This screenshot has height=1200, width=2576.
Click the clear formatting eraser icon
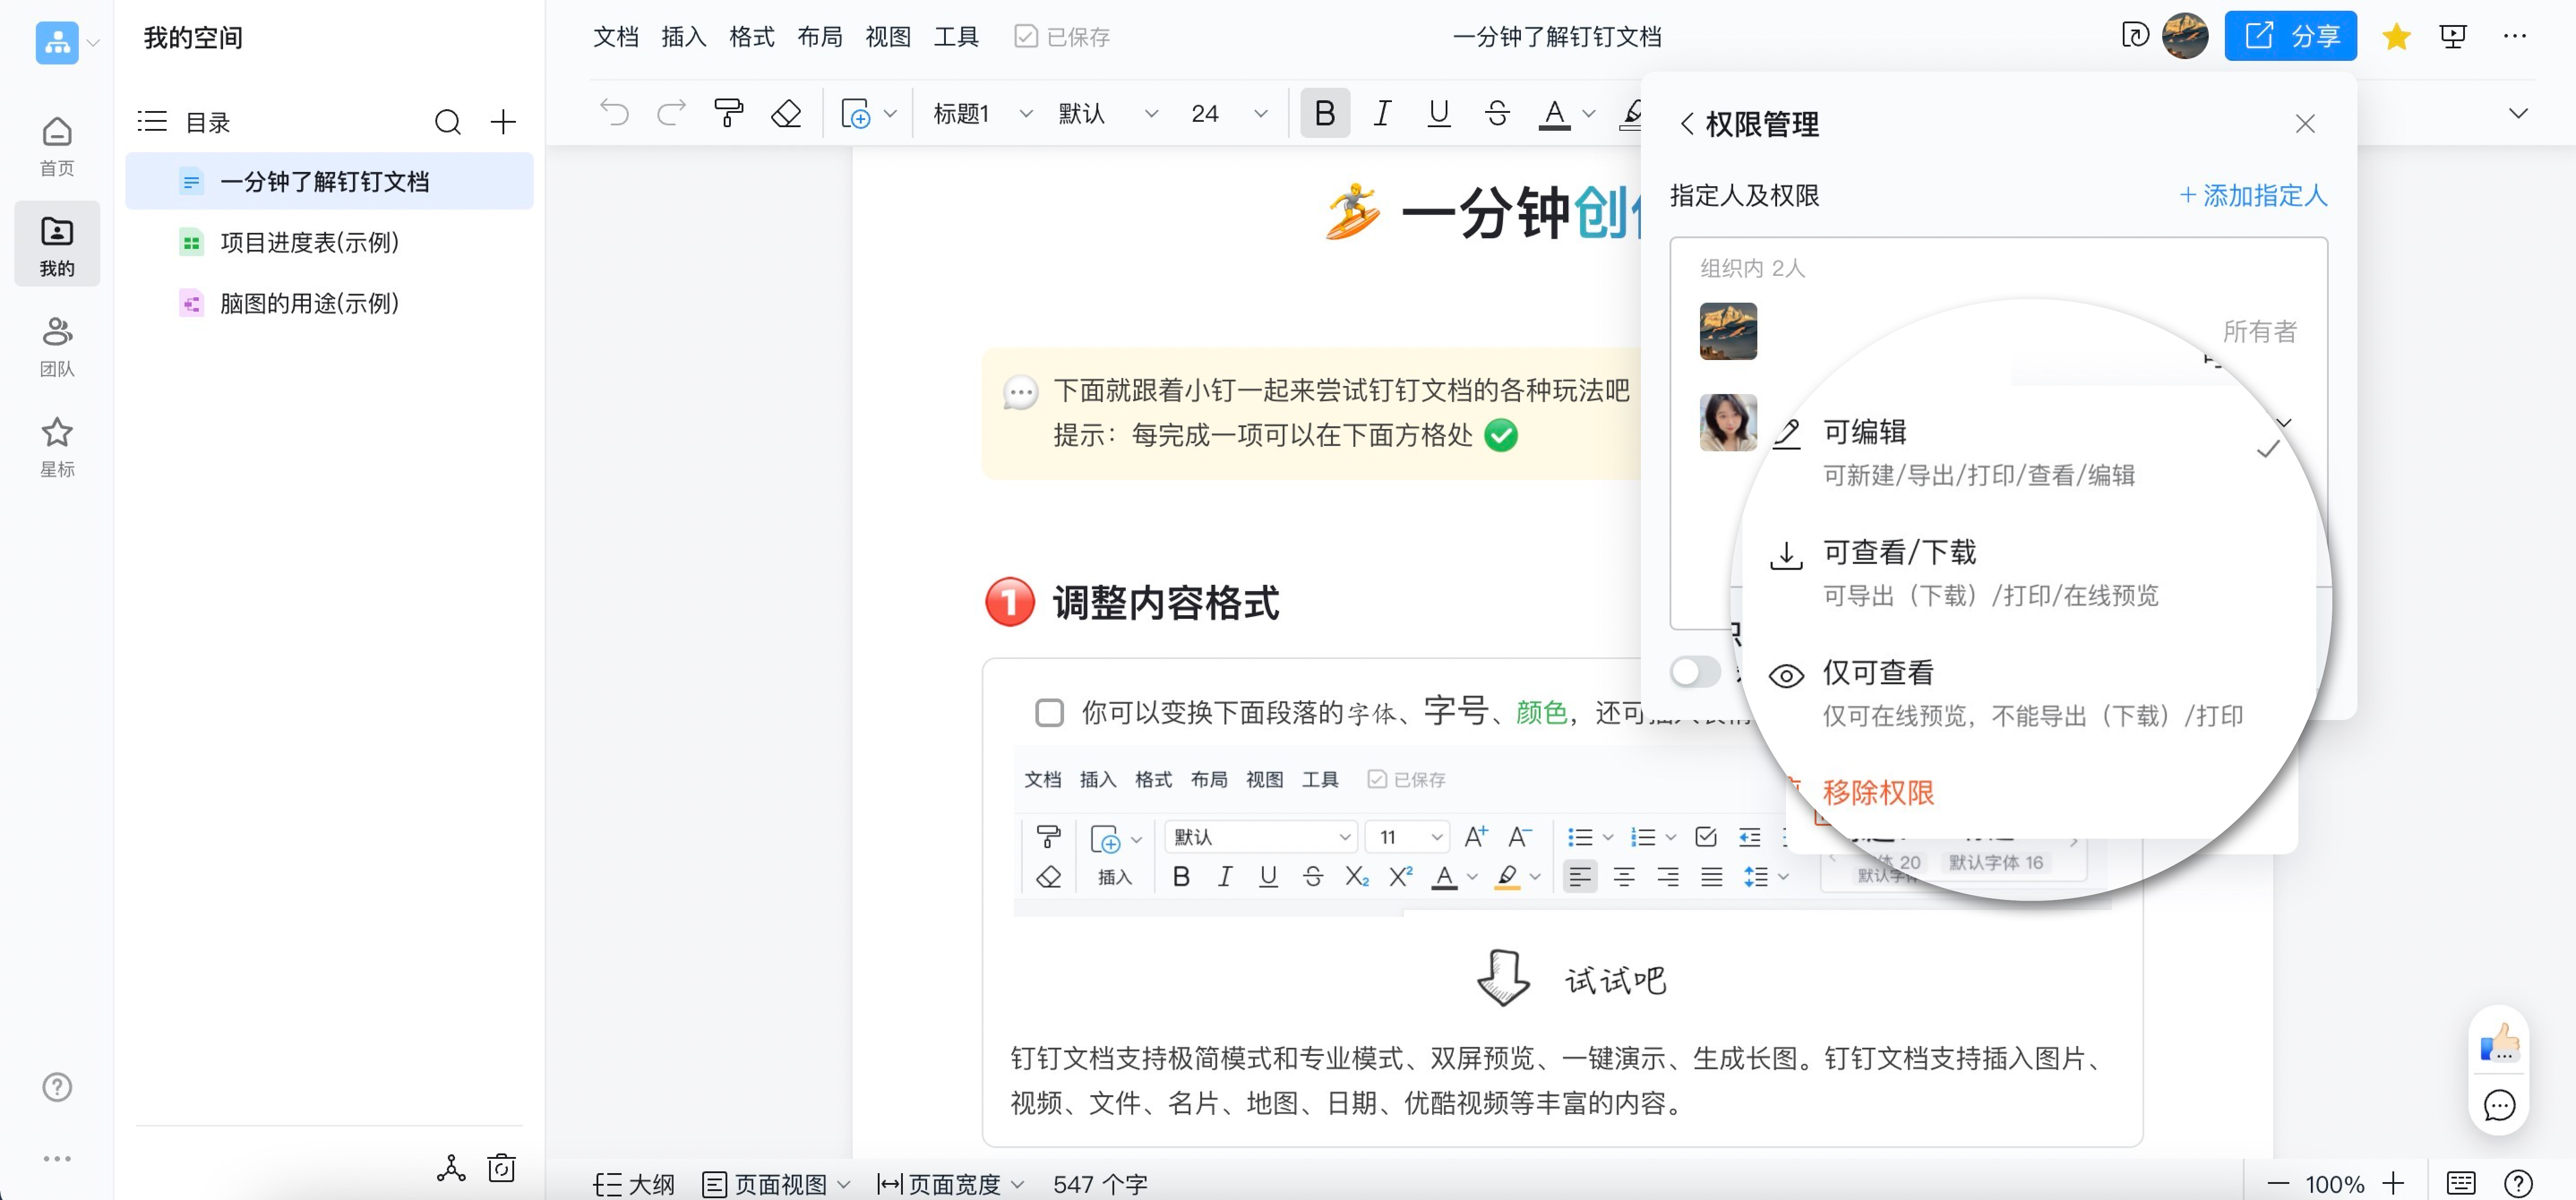click(x=786, y=113)
